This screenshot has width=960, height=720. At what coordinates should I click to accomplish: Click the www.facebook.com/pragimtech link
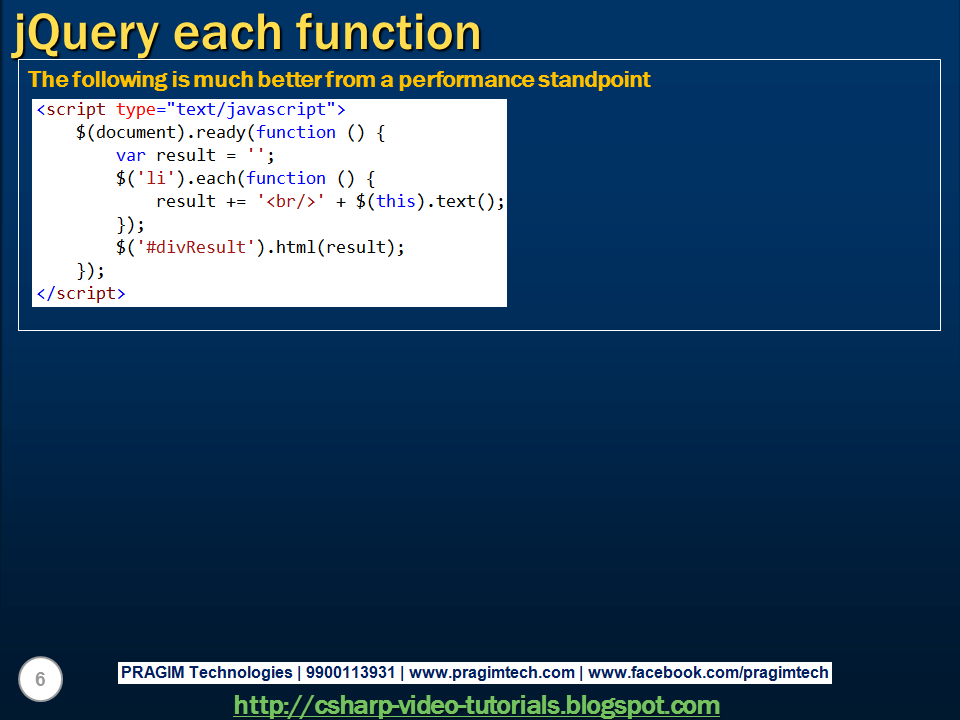(706, 672)
